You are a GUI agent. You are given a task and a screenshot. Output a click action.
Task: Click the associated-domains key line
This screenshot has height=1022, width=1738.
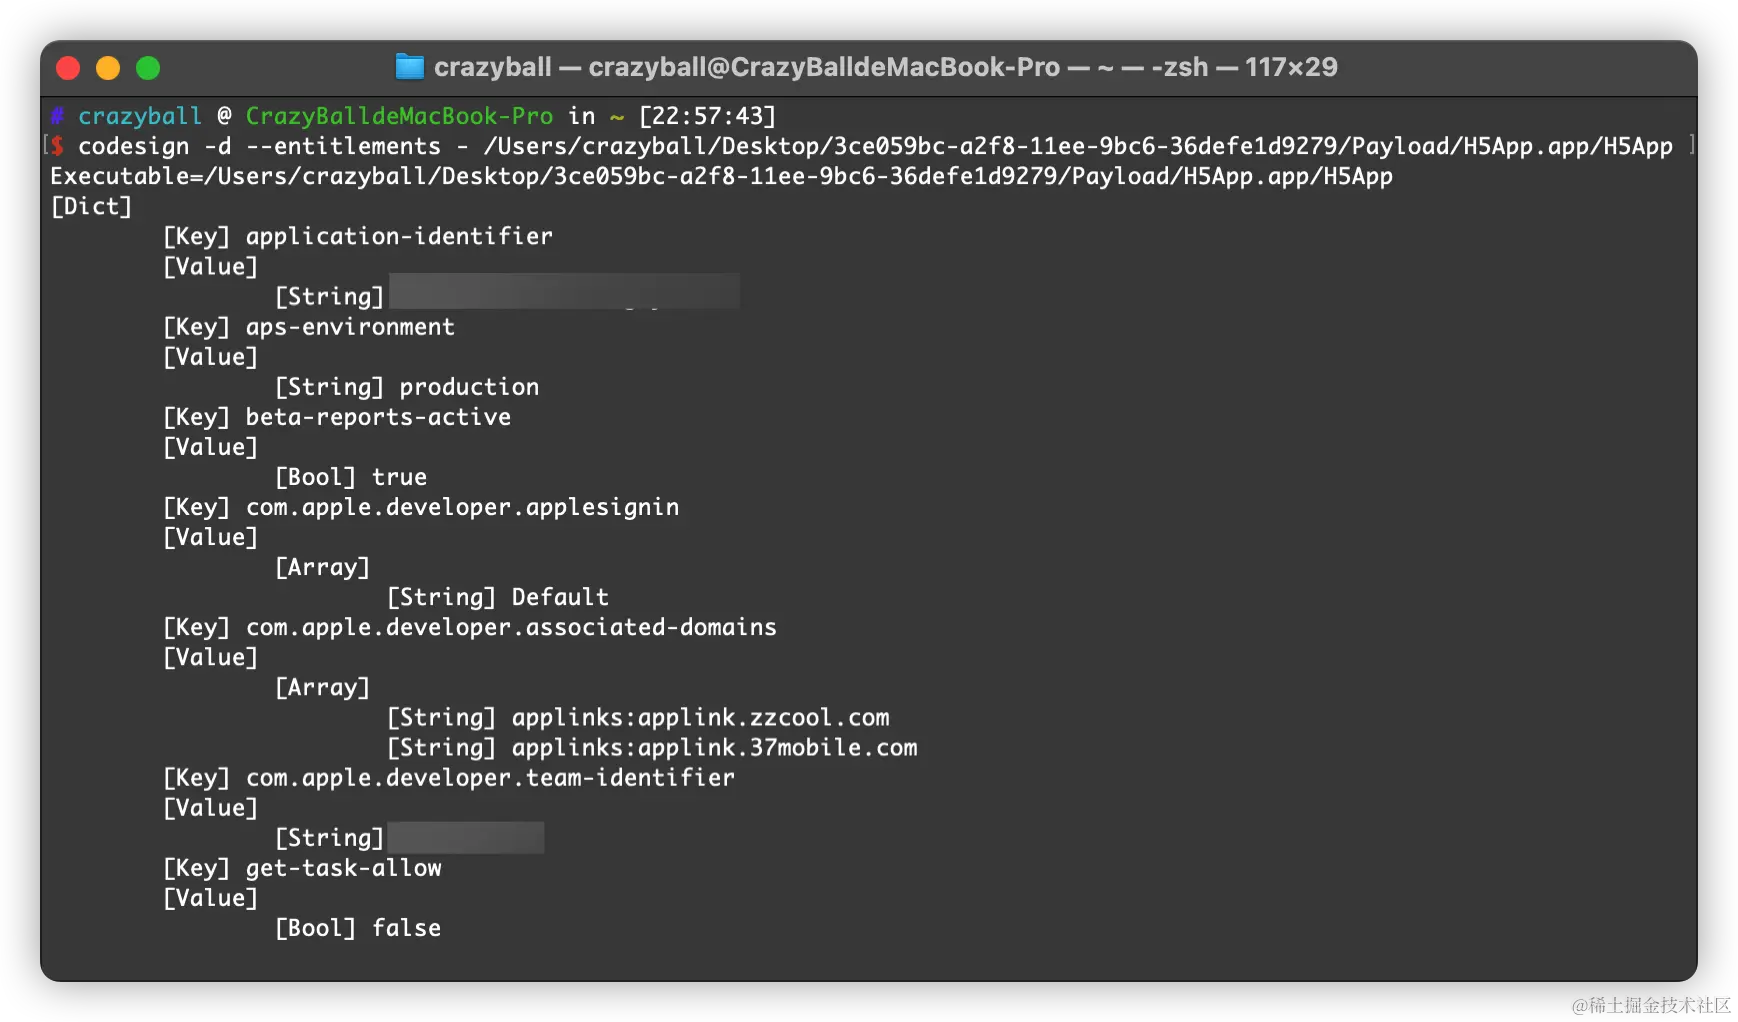click(470, 627)
